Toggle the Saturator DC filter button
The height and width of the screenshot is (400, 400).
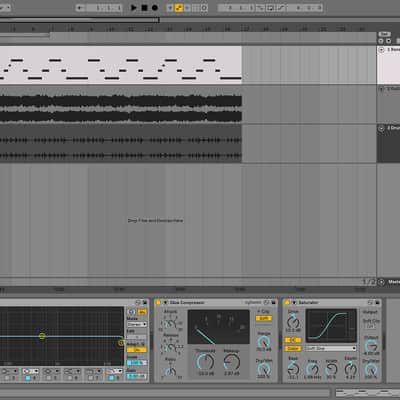[x=293, y=340]
